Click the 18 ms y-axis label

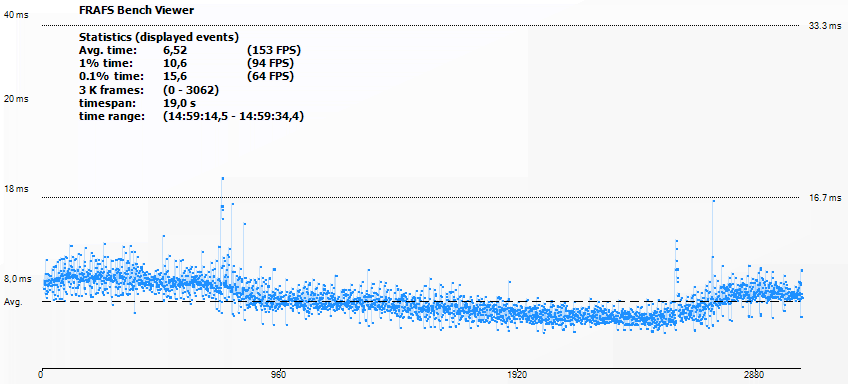(x=16, y=189)
